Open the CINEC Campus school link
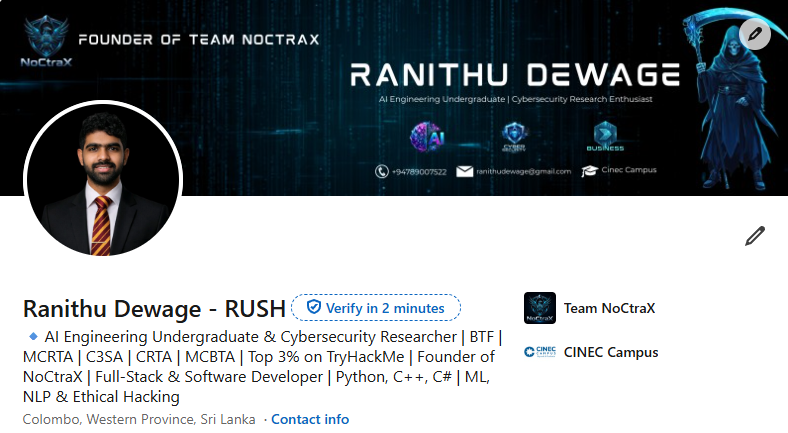The height and width of the screenshot is (433, 788). [611, 352]
